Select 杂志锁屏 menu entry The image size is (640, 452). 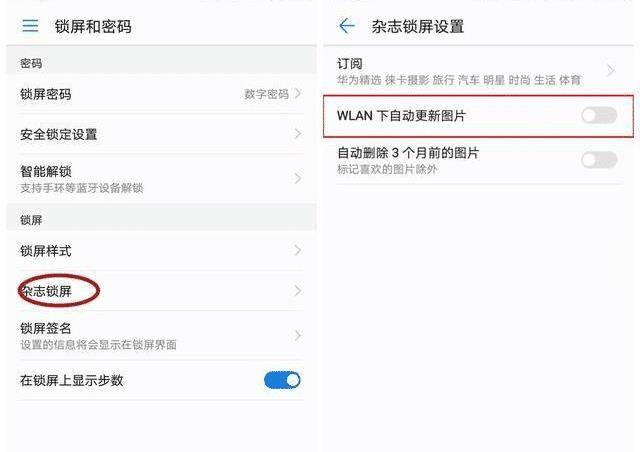161,291
